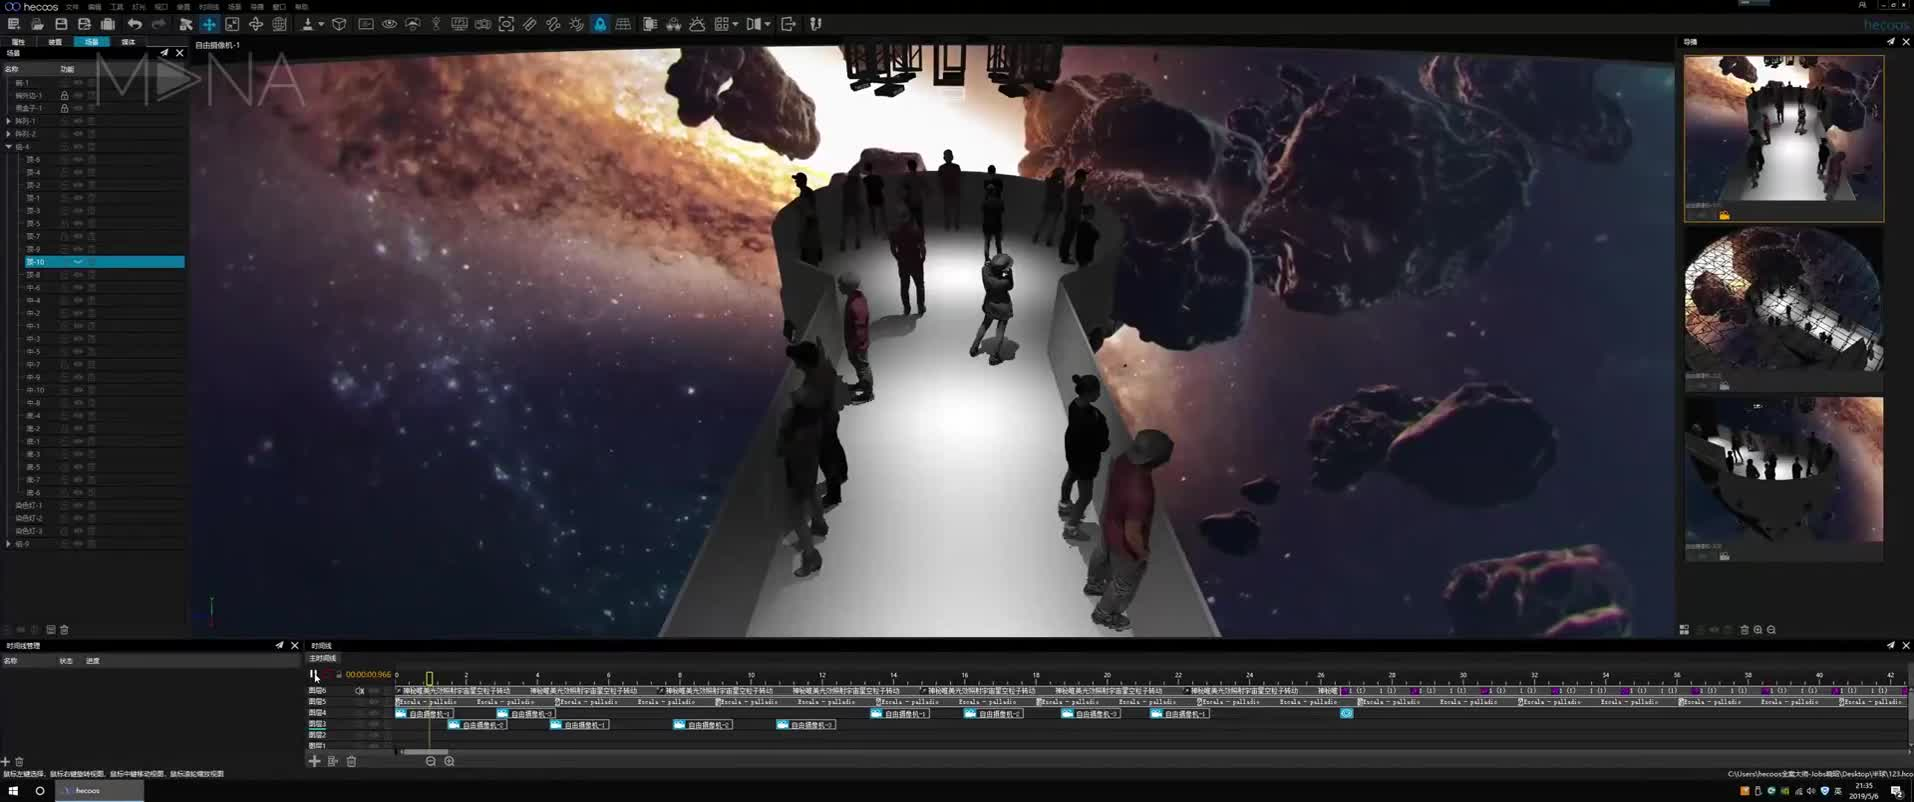This screenshot has width=1914, height=802.
Task: Toggle visibility of the highlighted 顶-10 row
Action: pos(78,262)
